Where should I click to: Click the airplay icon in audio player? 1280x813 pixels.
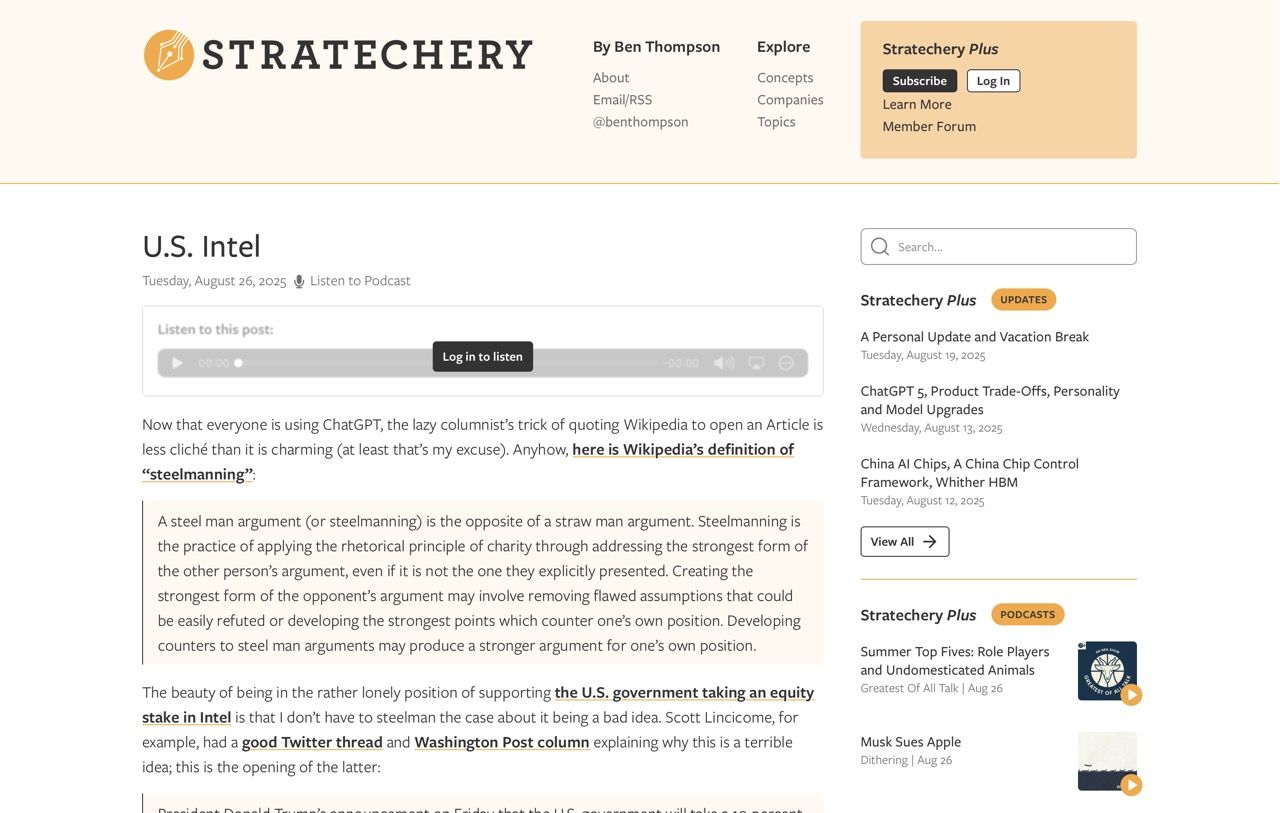(x=757, y=363)
